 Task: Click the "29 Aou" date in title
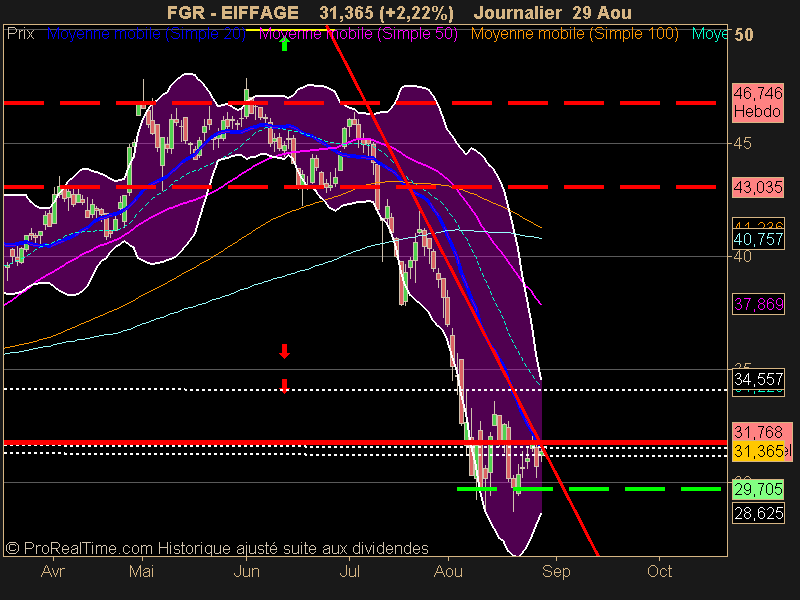click(602, 12)
